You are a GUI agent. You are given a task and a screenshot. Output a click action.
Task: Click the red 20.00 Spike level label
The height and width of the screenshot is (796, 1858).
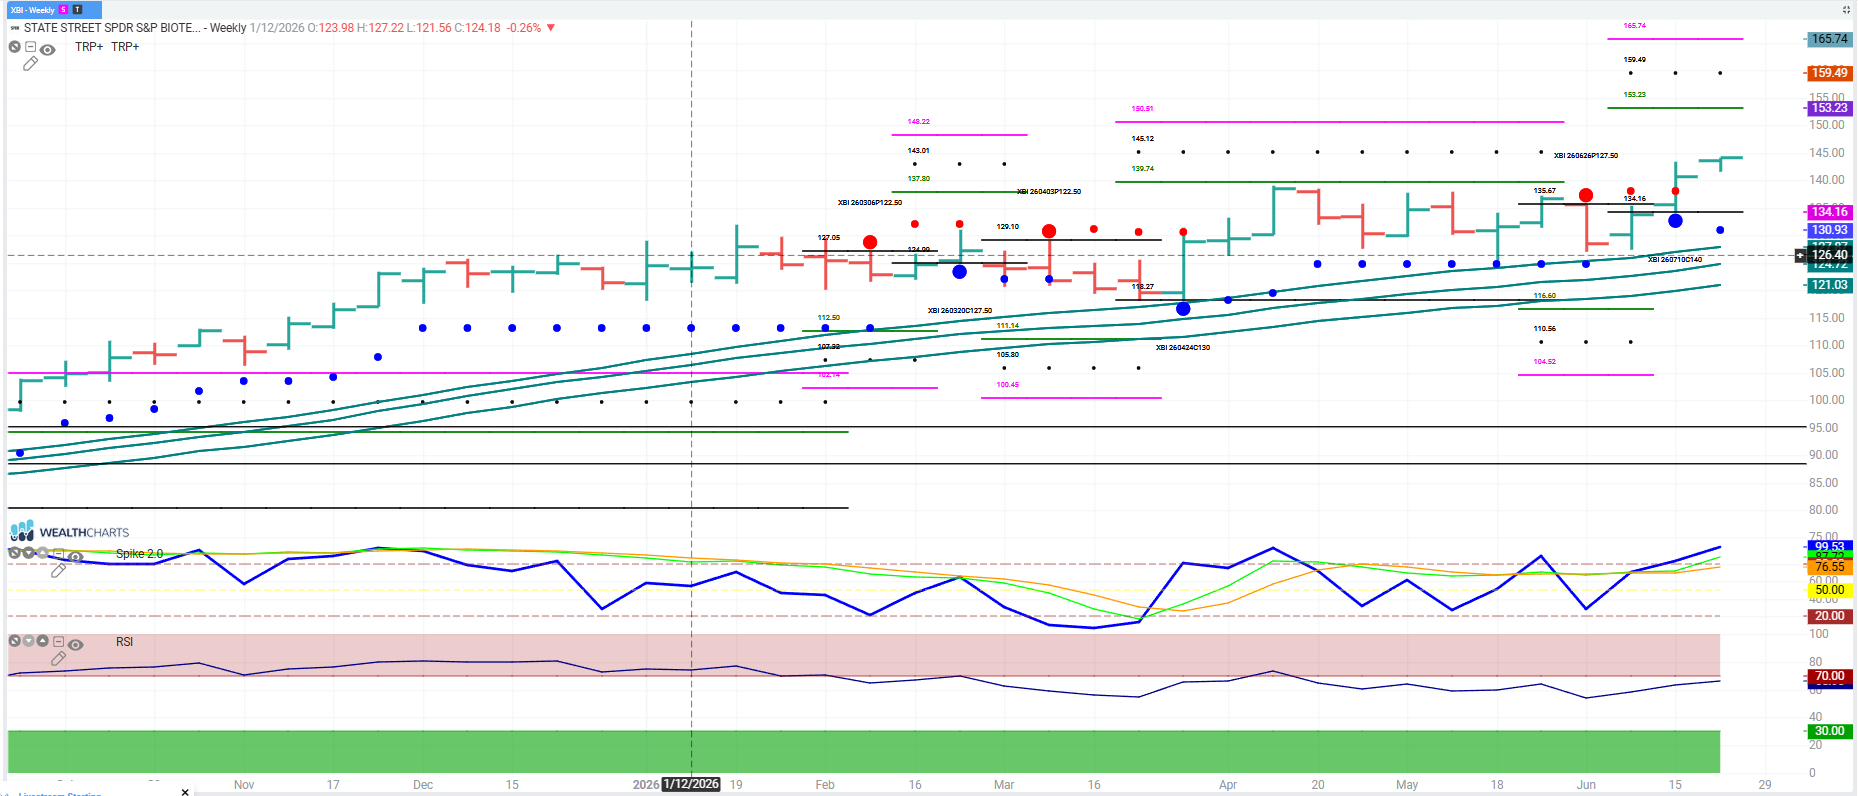click(x=1830, y=616)
